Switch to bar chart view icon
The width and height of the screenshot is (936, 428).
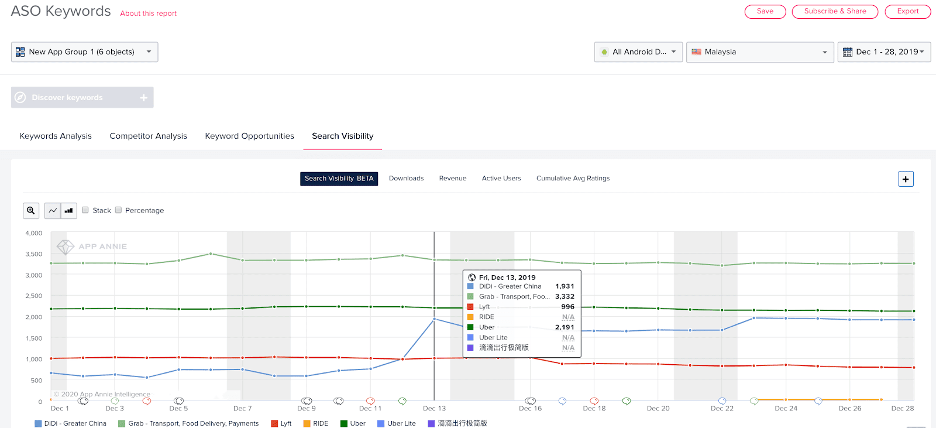tap(69, 210)
